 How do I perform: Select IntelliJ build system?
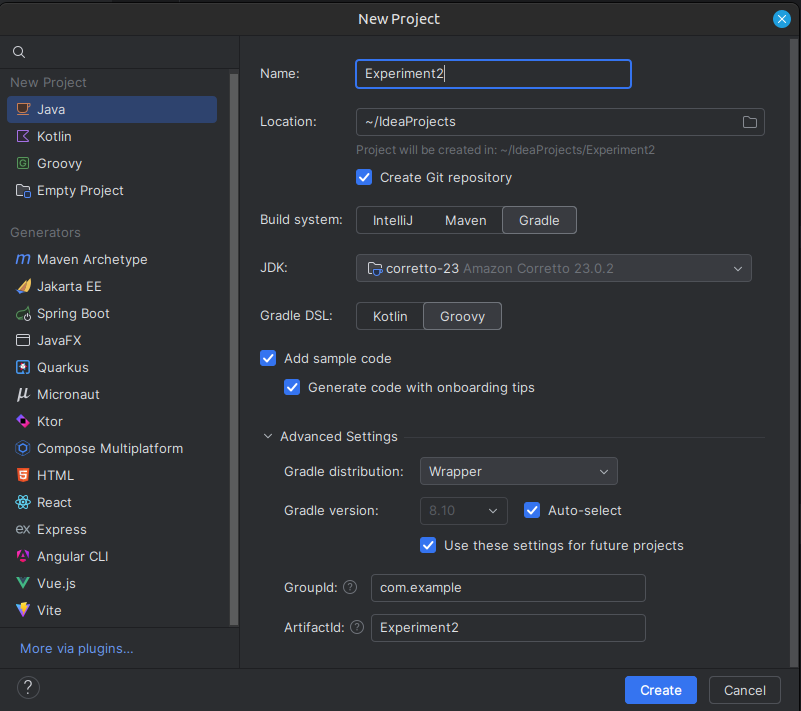click(x=392, y=220)
